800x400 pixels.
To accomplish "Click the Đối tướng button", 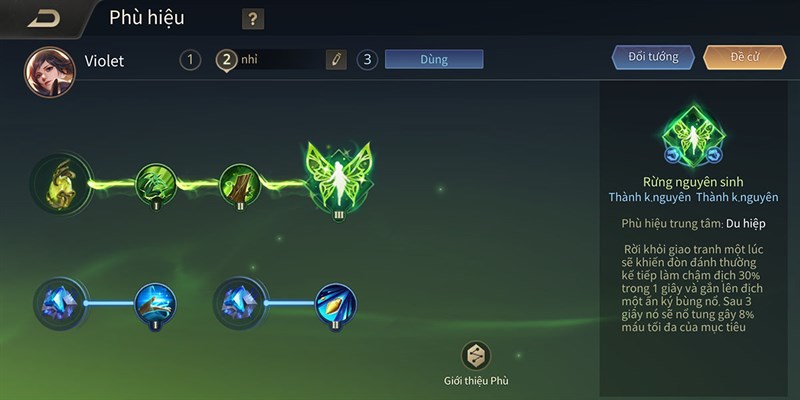I will coord(653,57).
